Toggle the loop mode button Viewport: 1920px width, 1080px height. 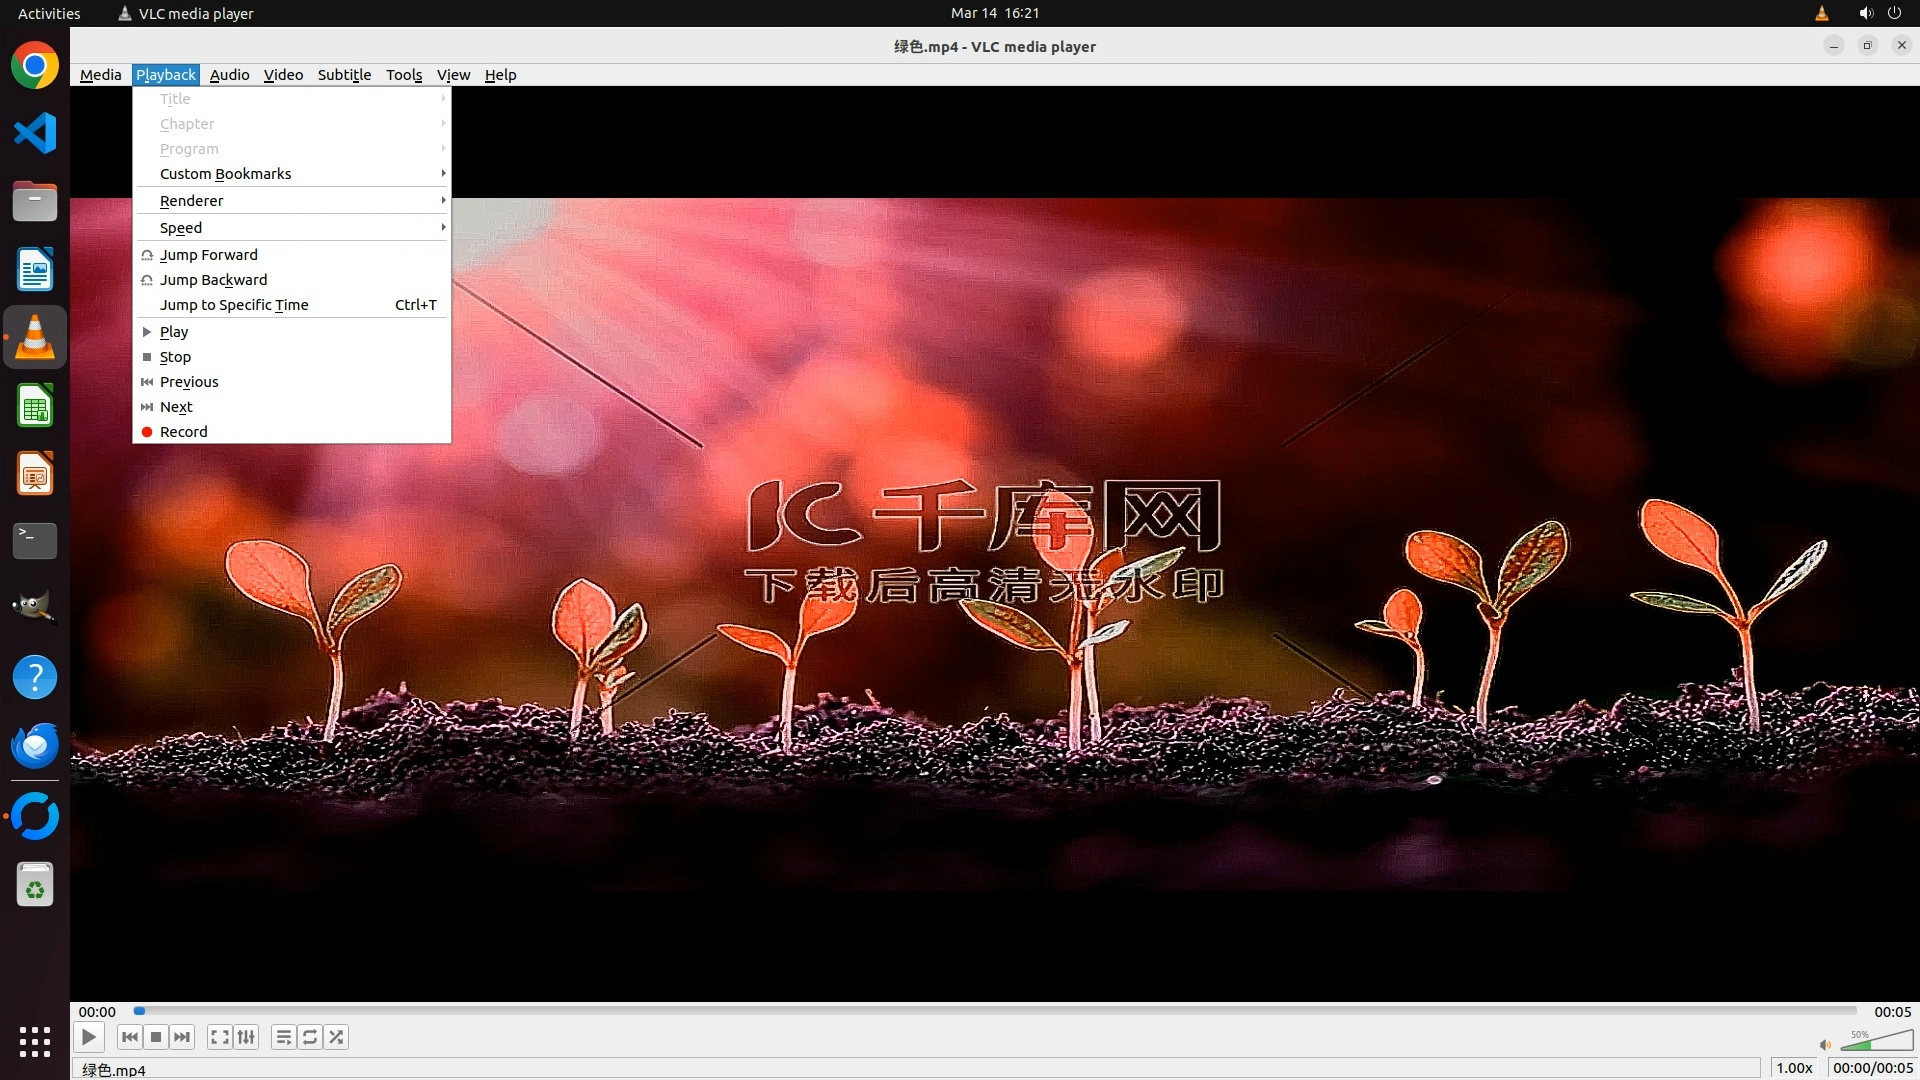[310, 1037]
